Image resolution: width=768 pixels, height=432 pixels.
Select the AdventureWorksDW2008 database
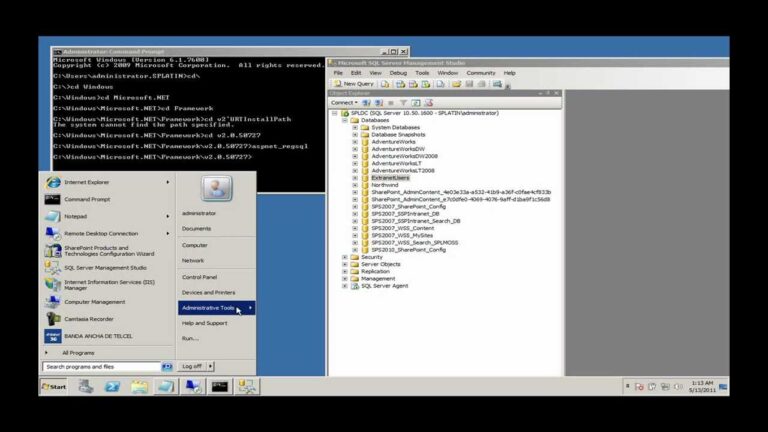click(405, 156)
